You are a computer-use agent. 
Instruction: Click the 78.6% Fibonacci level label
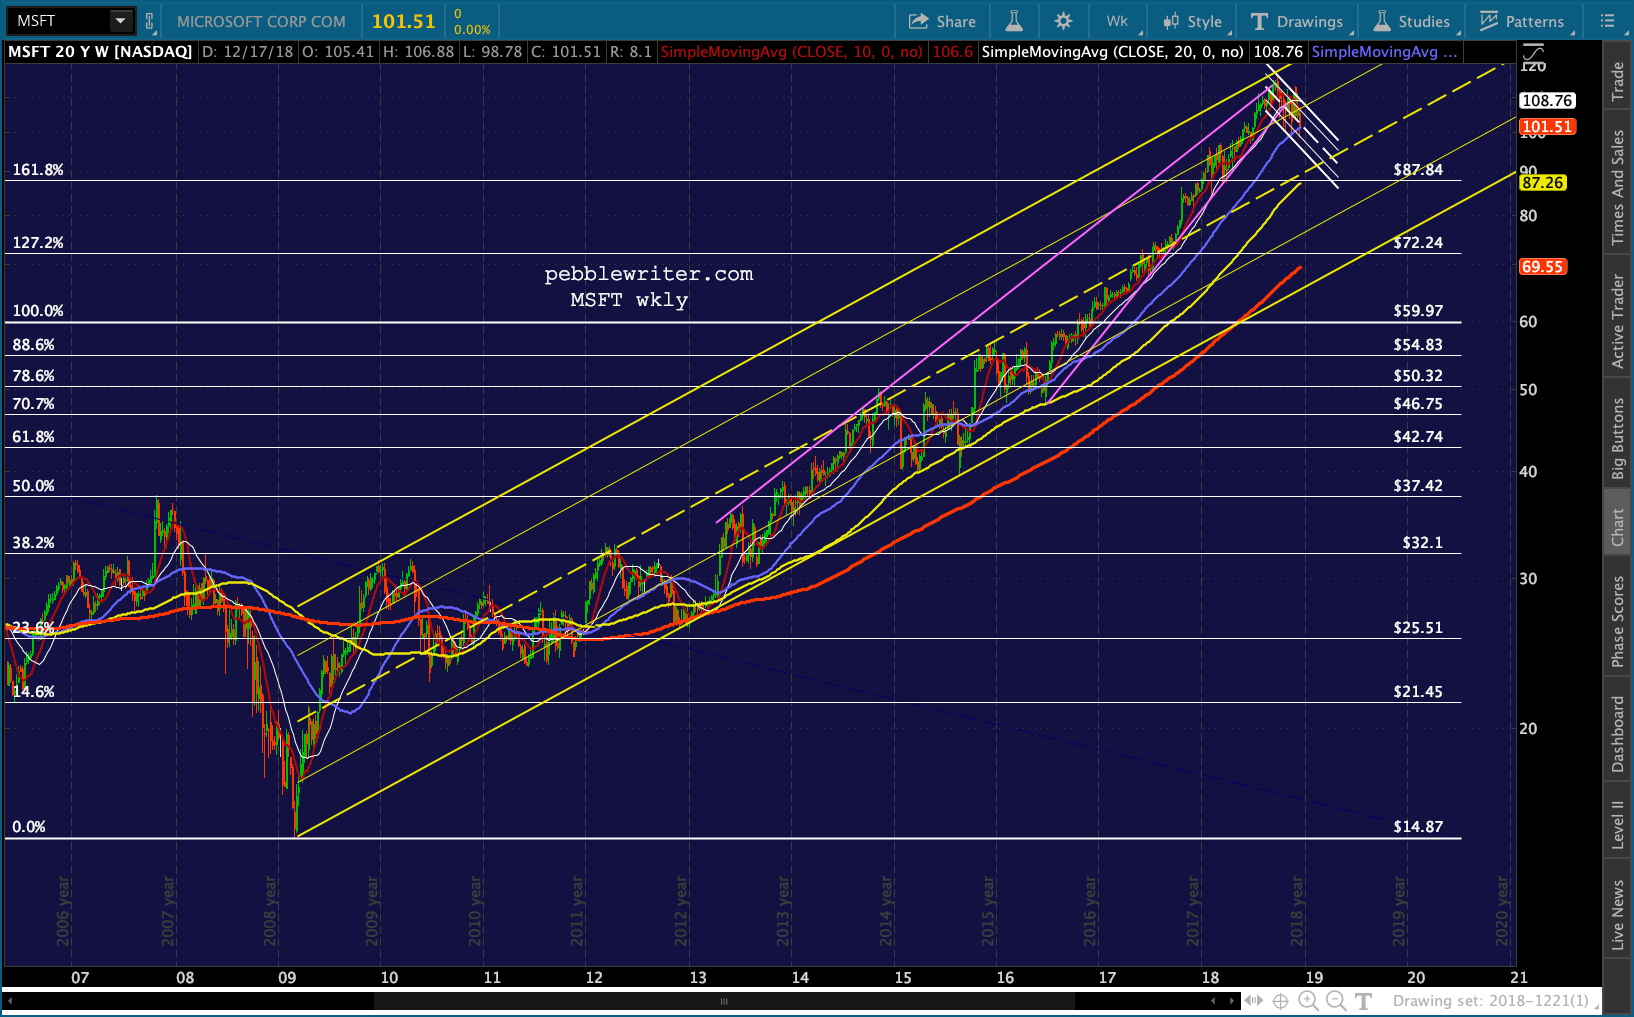tap(33, 376)
